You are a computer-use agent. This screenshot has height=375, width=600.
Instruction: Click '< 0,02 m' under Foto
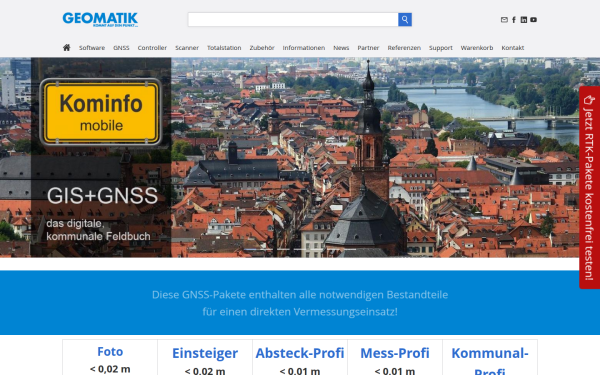click(x=110, y=369)
